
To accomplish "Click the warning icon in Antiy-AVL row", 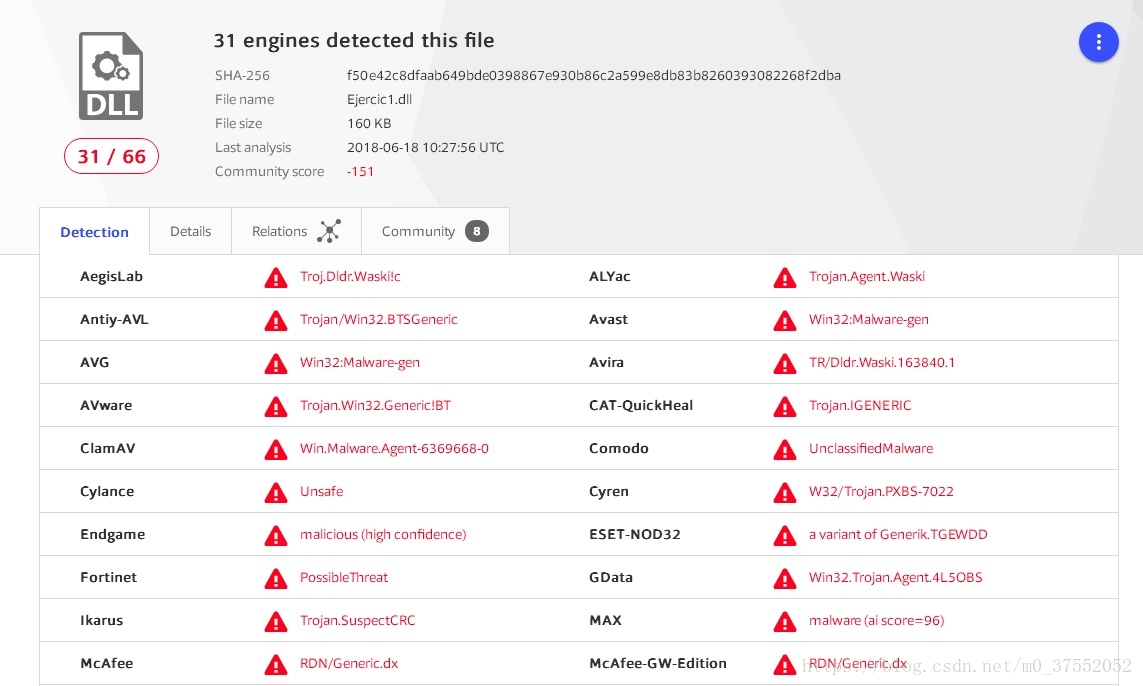I will coord(276,321).
